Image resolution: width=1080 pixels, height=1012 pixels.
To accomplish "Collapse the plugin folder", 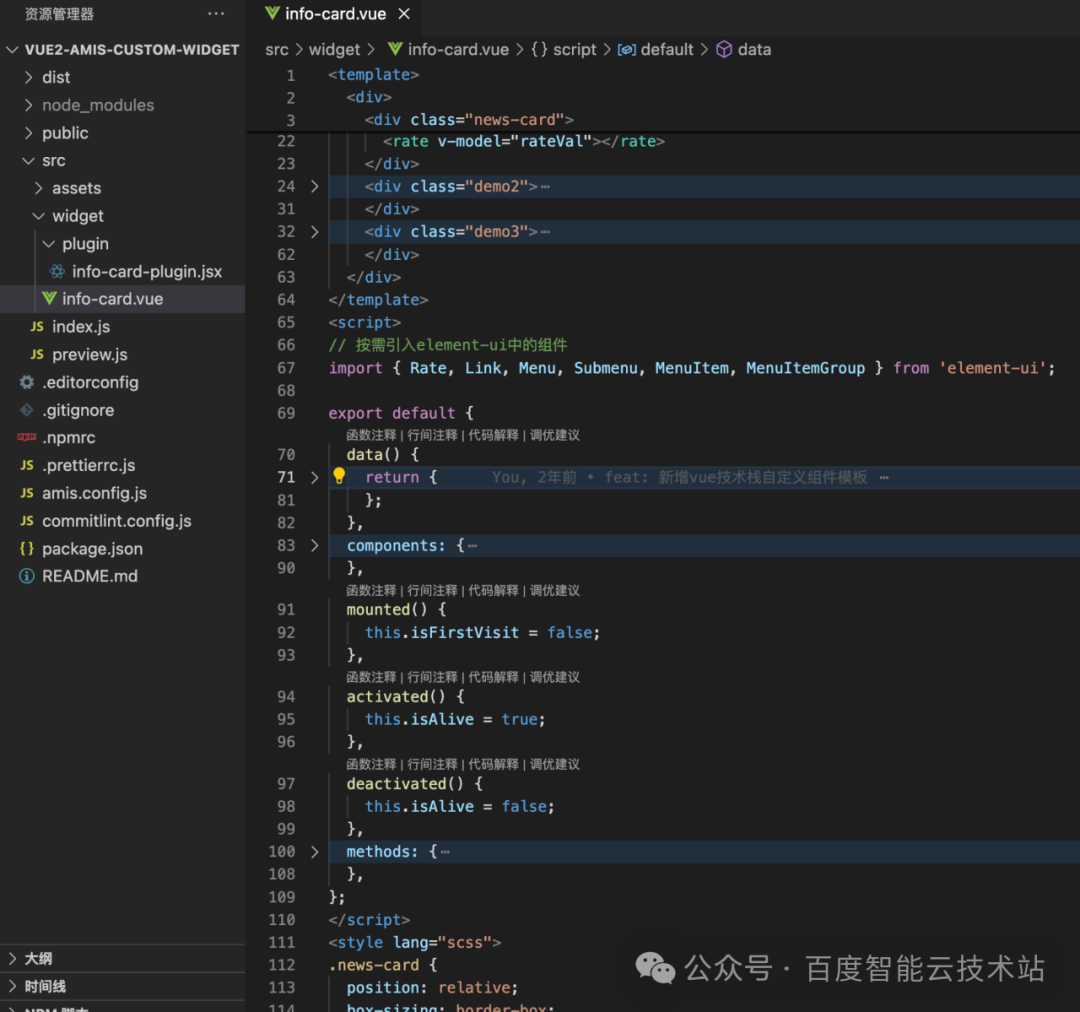I will (49, 243).
